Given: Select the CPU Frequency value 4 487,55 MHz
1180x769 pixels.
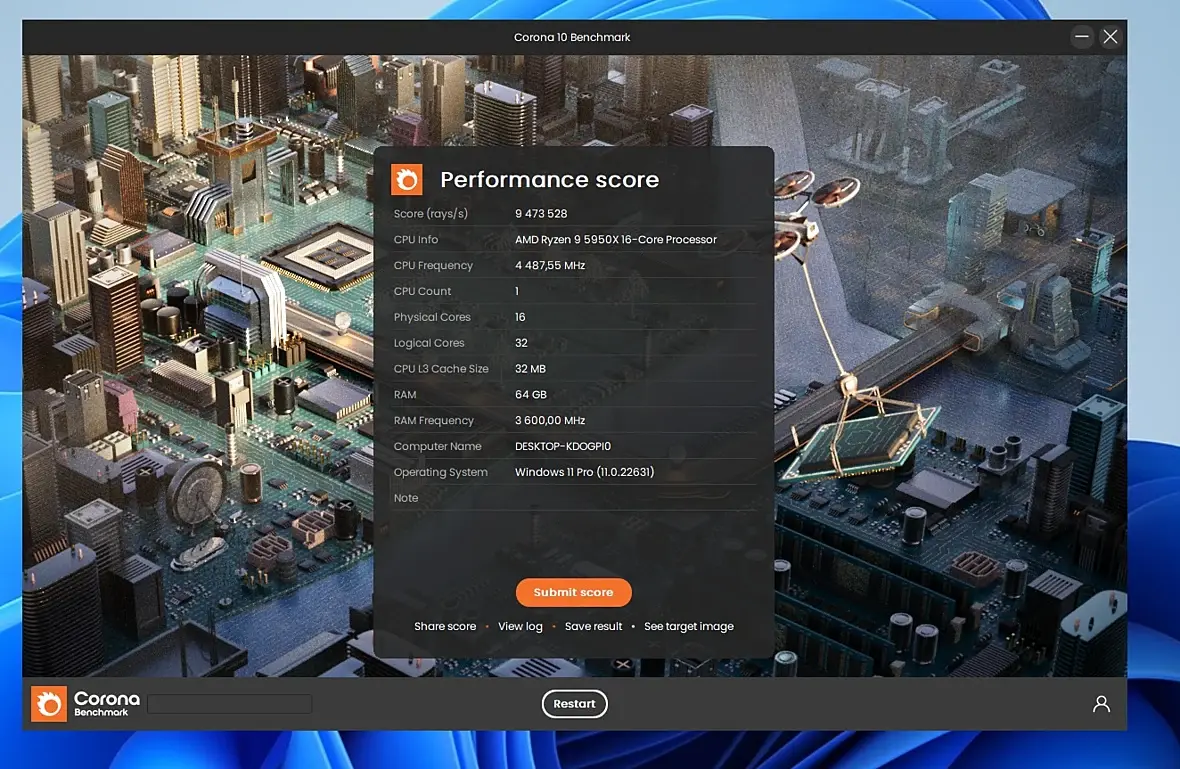Looking at the screenshot, I should click(x=550, y=266).
